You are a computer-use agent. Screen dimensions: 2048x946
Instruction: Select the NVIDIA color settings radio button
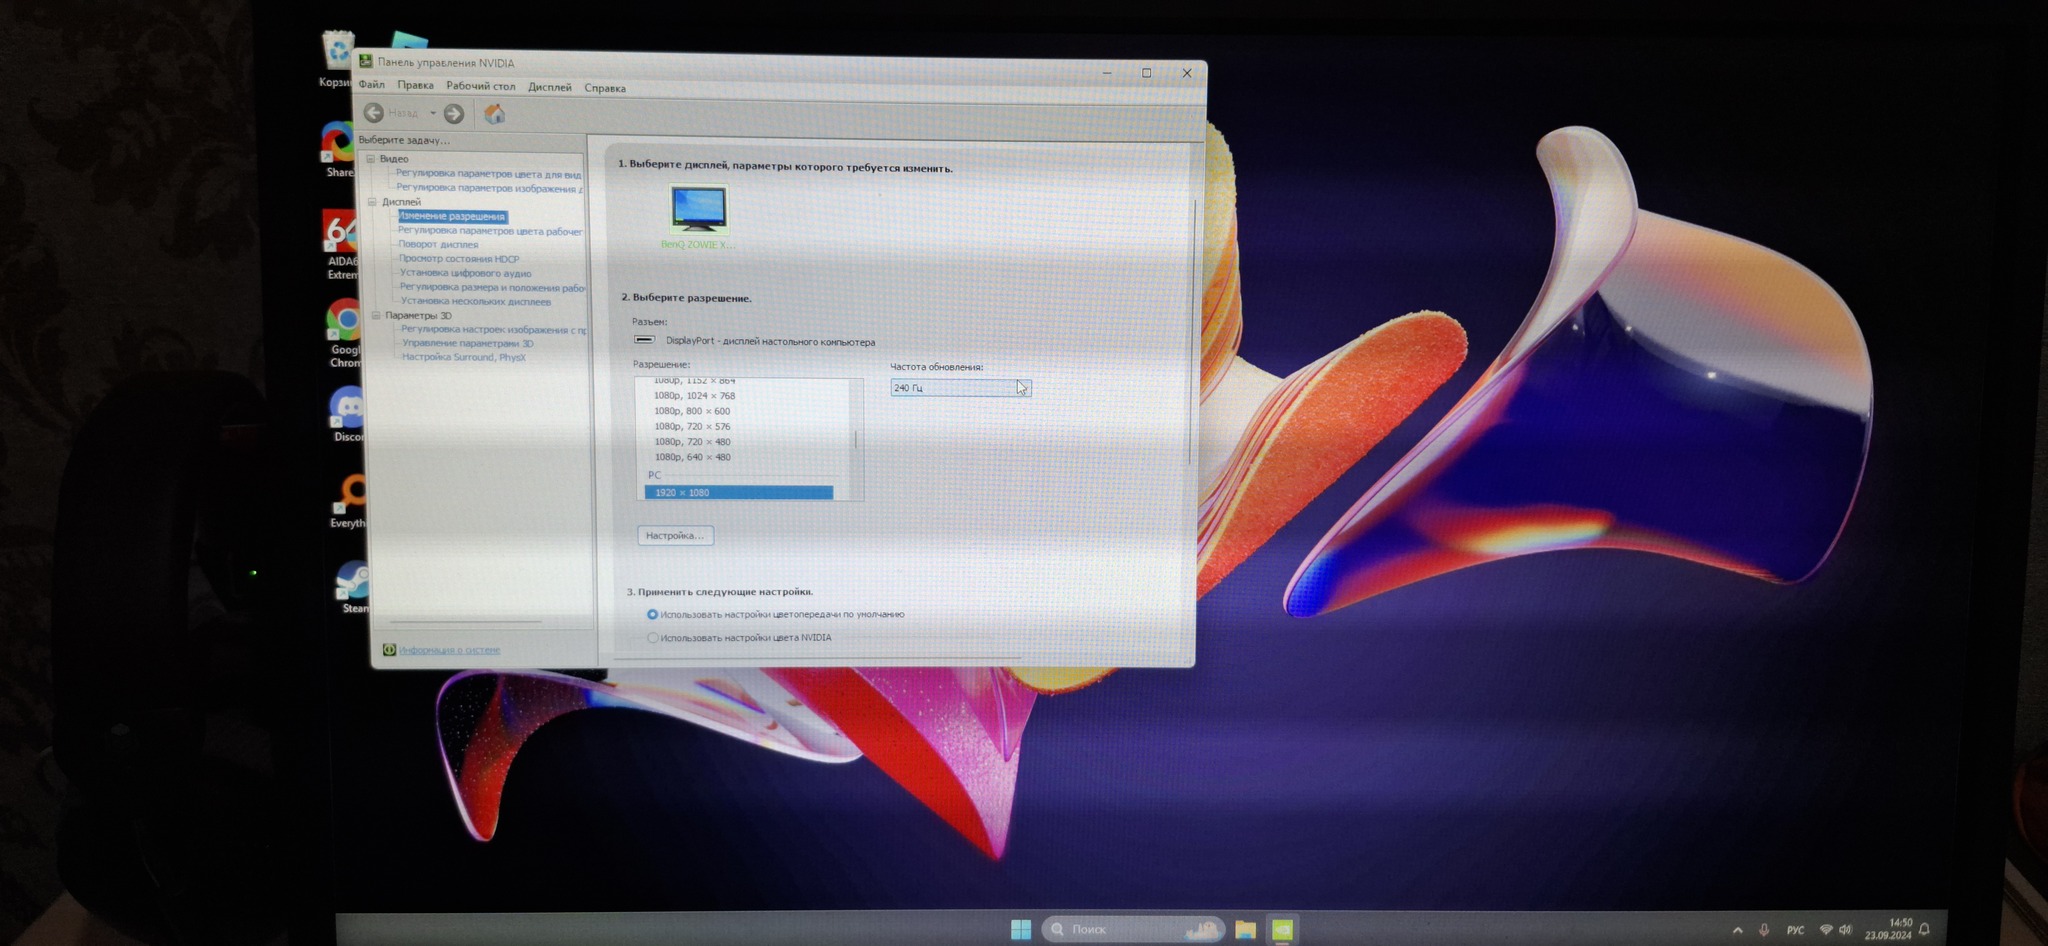pyautogui.click(x=653, y=637)
